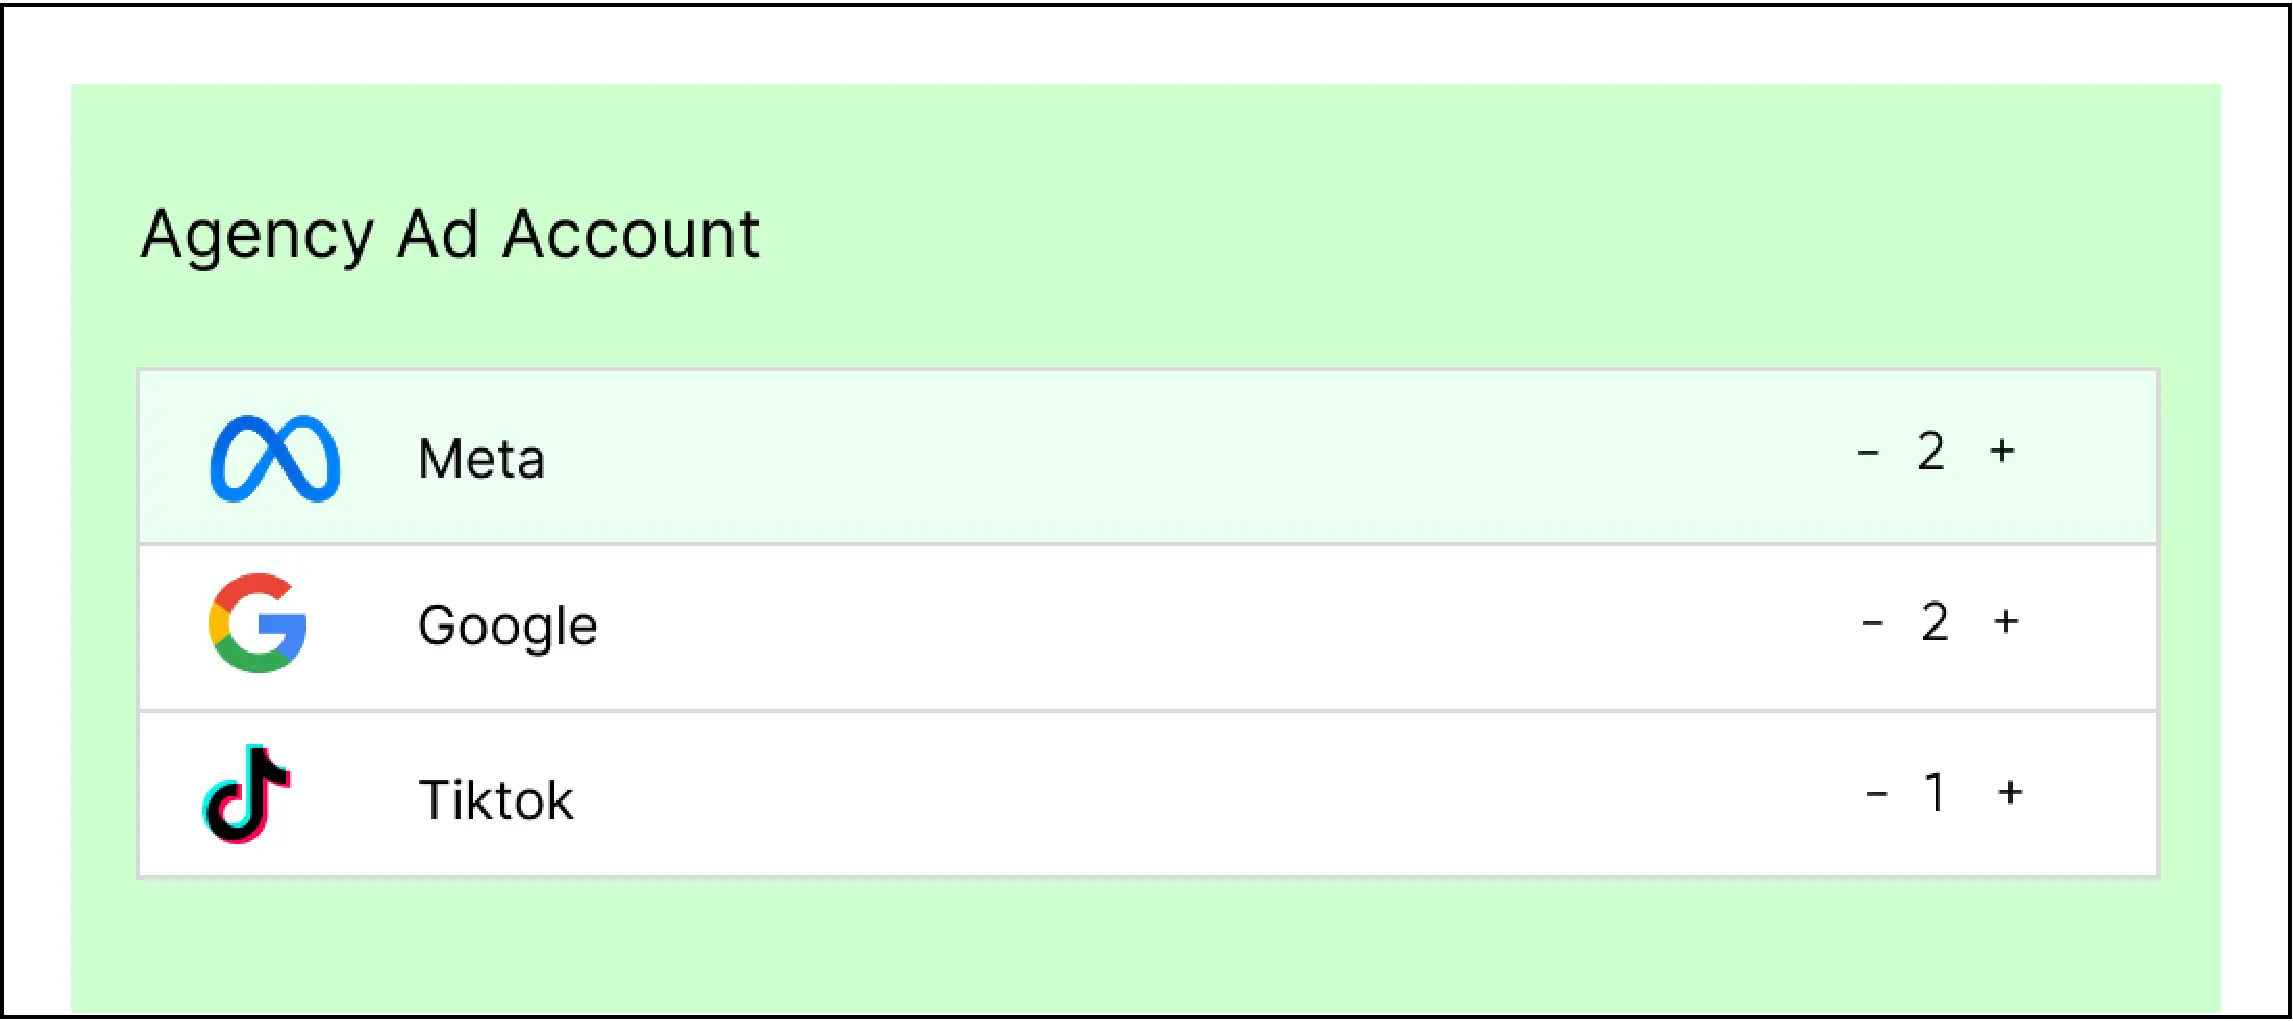The height and width of the screenshot is (1021, 2293).
Task: Click the Agency Ad Account heading
Action: pyautogui.click(x=450, y=236)
